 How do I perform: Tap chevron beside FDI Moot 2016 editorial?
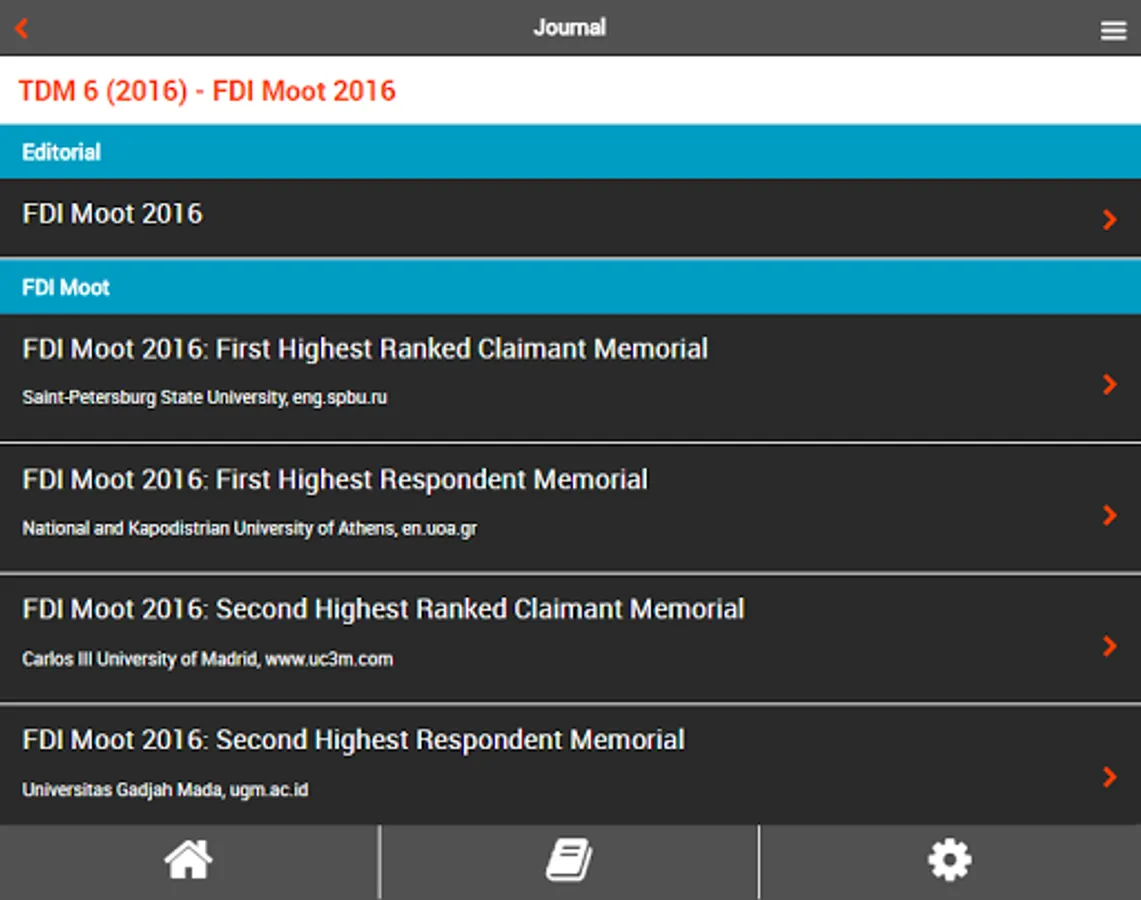(x=1109, y=219)
